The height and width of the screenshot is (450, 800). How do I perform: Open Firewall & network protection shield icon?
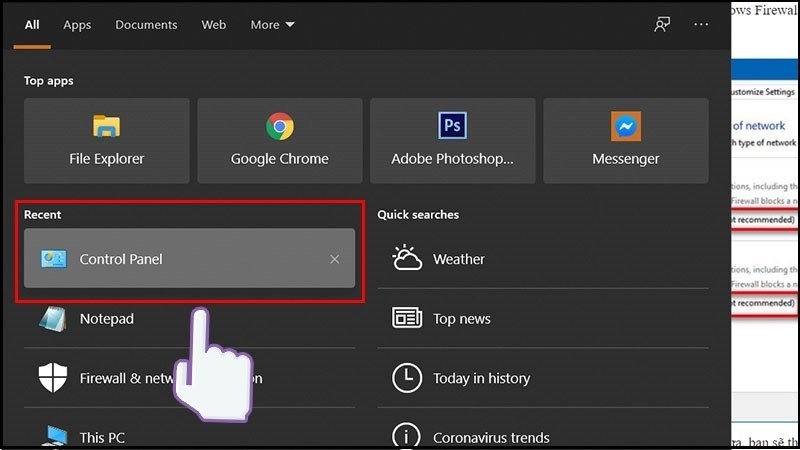pos(53,378)
